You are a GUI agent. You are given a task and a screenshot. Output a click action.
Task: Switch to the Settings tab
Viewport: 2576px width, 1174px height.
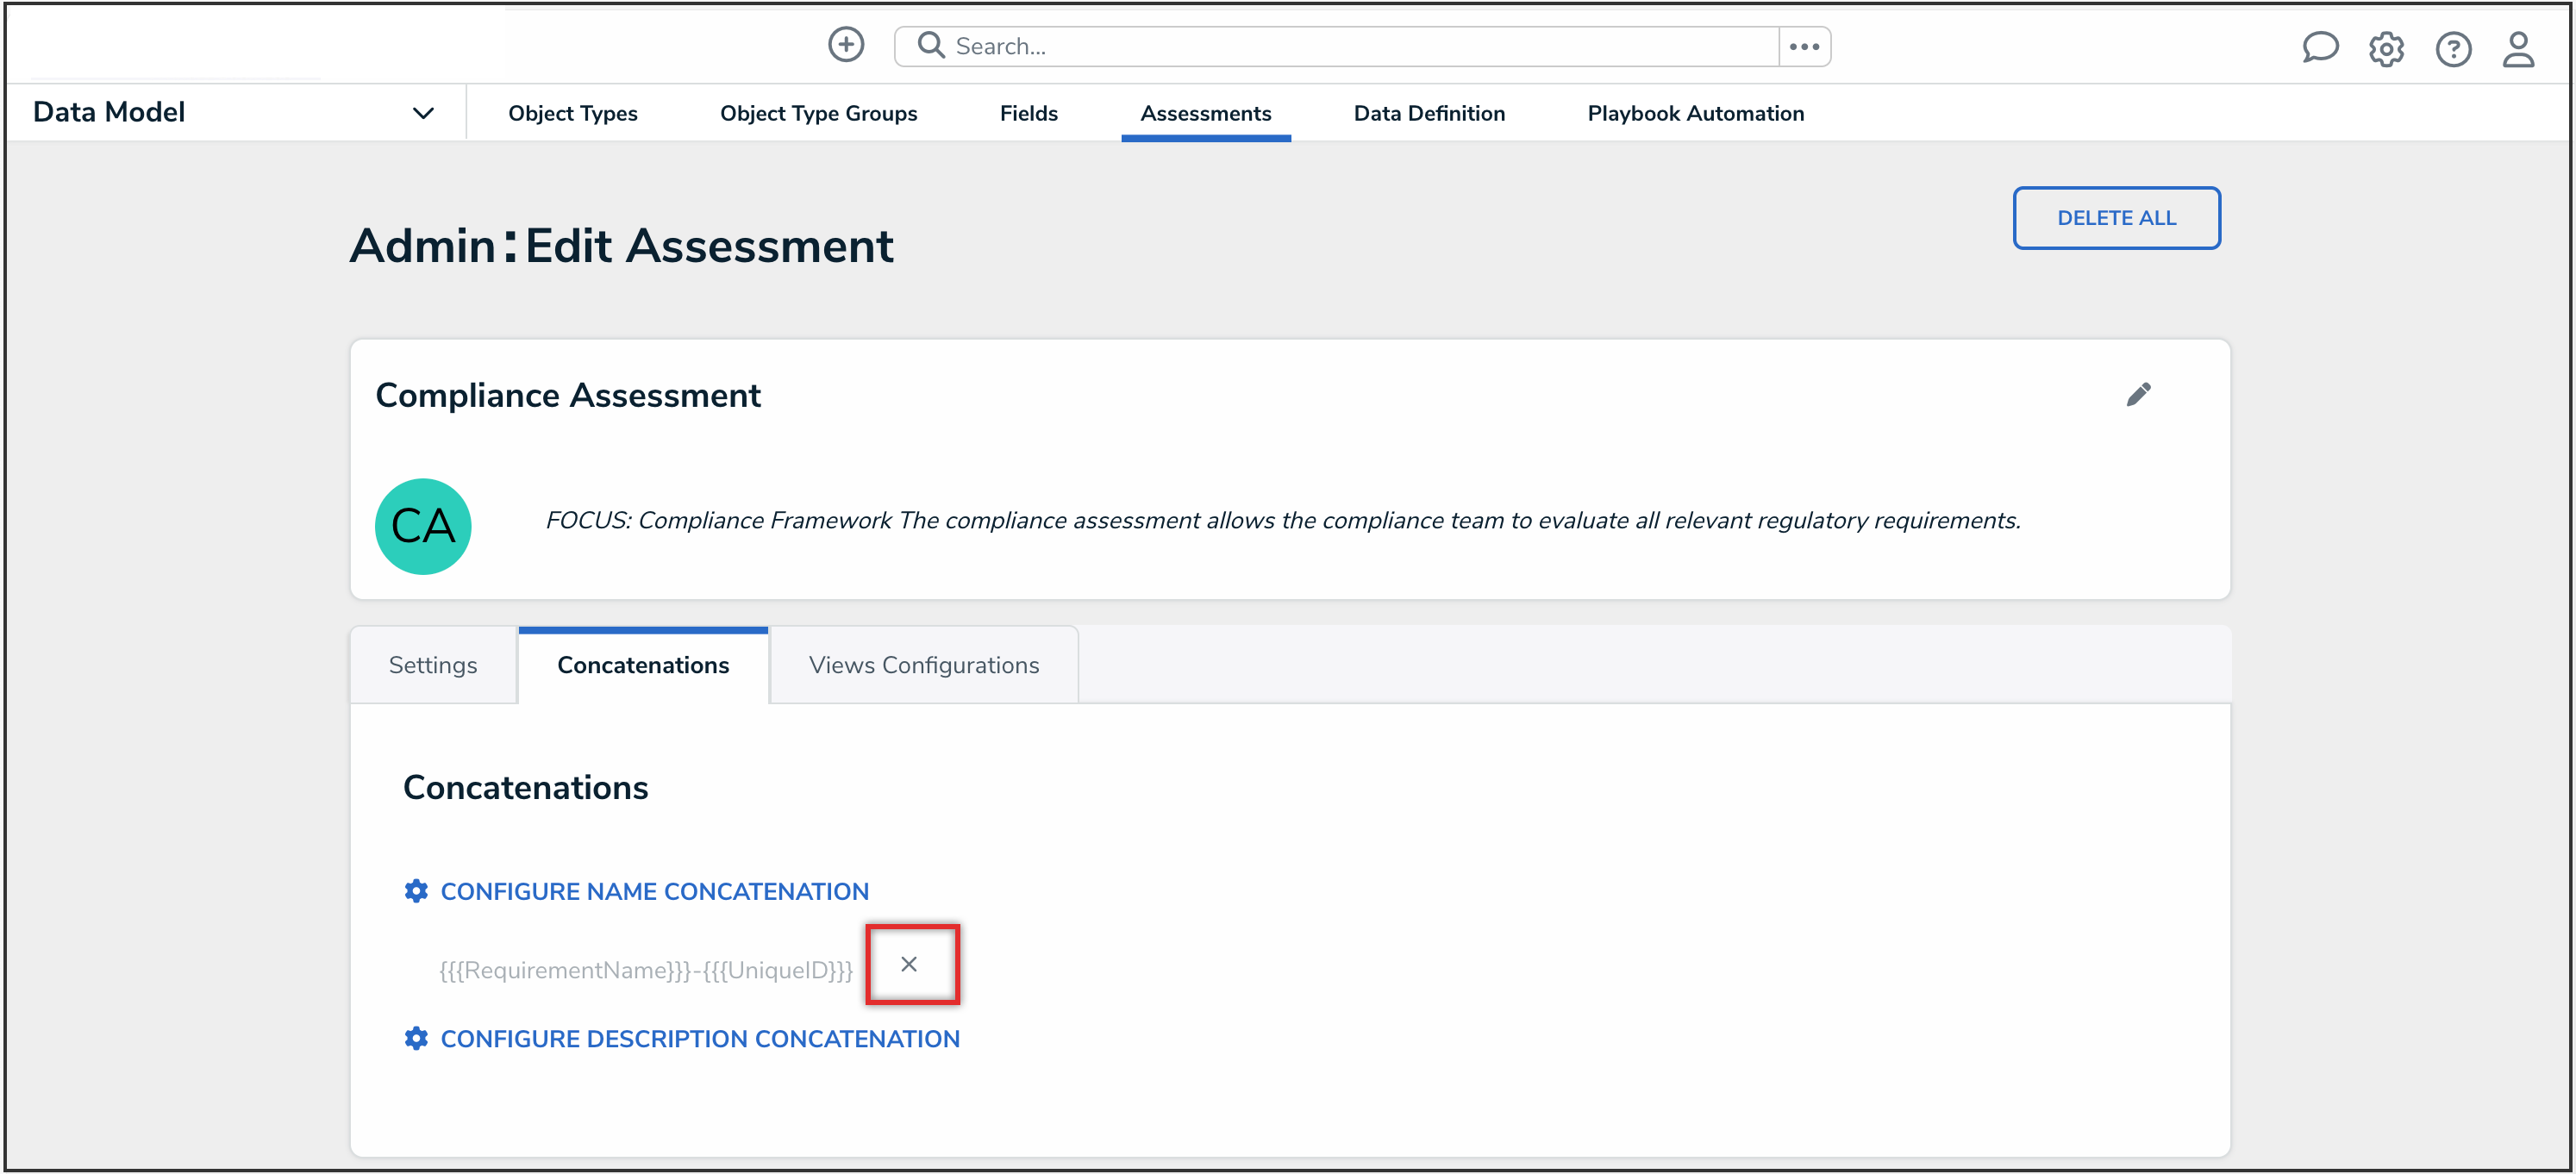pyautogui.click(x=432, y=665)
